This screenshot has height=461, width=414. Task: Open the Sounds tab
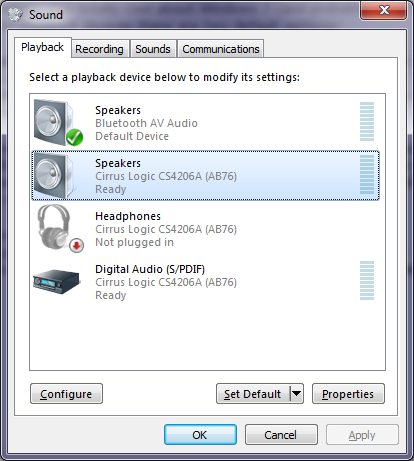pos(153,49)
